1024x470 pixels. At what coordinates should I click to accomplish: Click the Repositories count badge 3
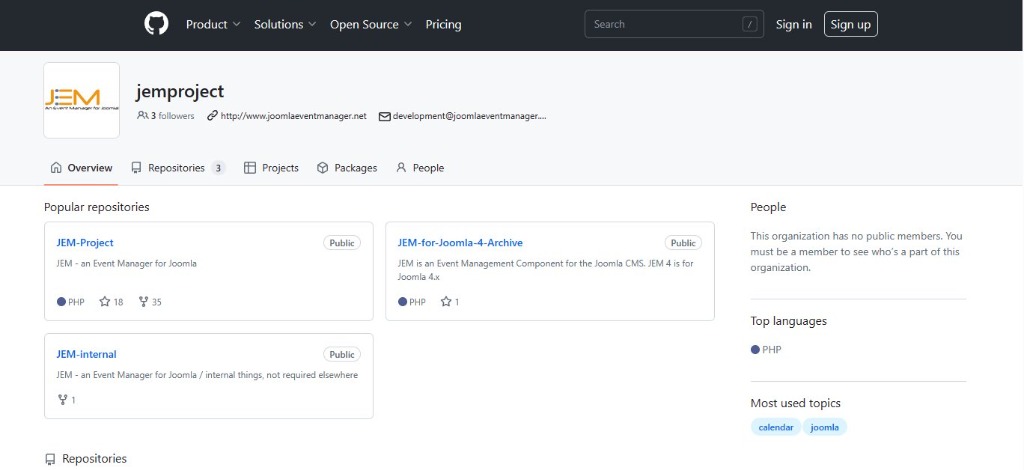click(x=218, y=168)
